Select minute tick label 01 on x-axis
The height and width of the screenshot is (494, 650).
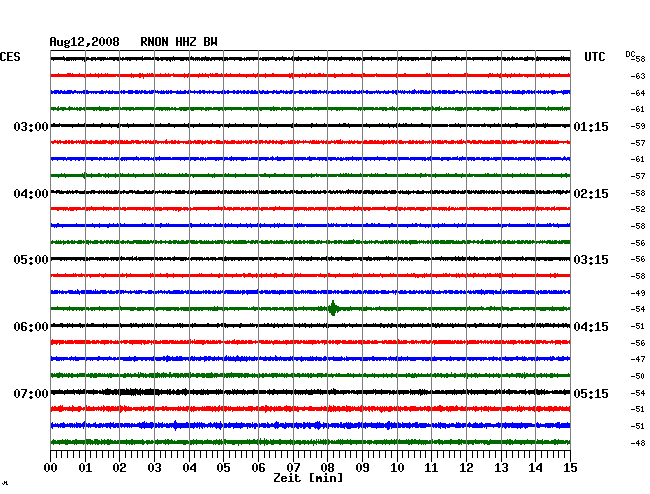[85, 467]
